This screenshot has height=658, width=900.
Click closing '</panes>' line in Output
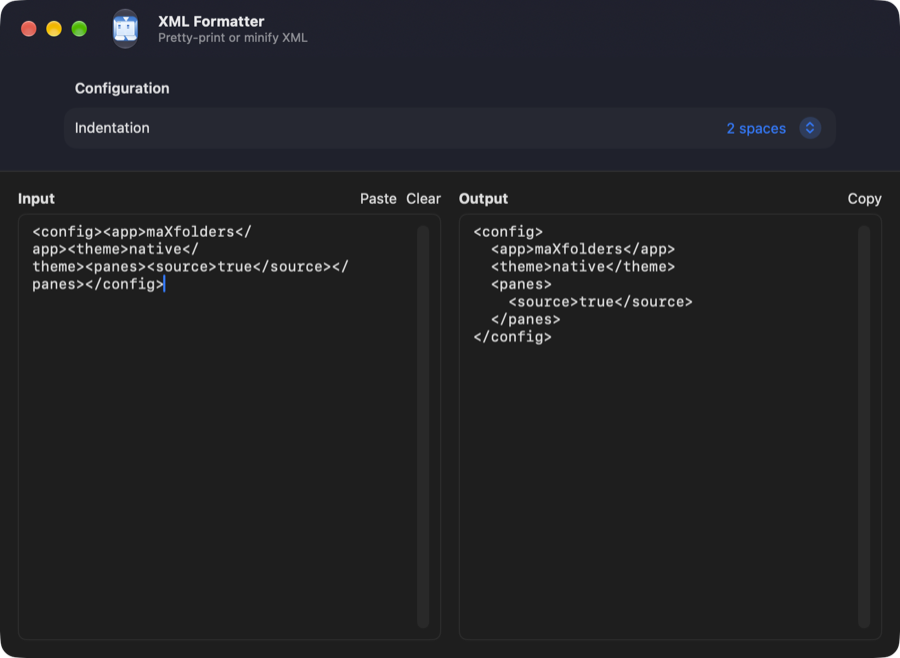526,319
